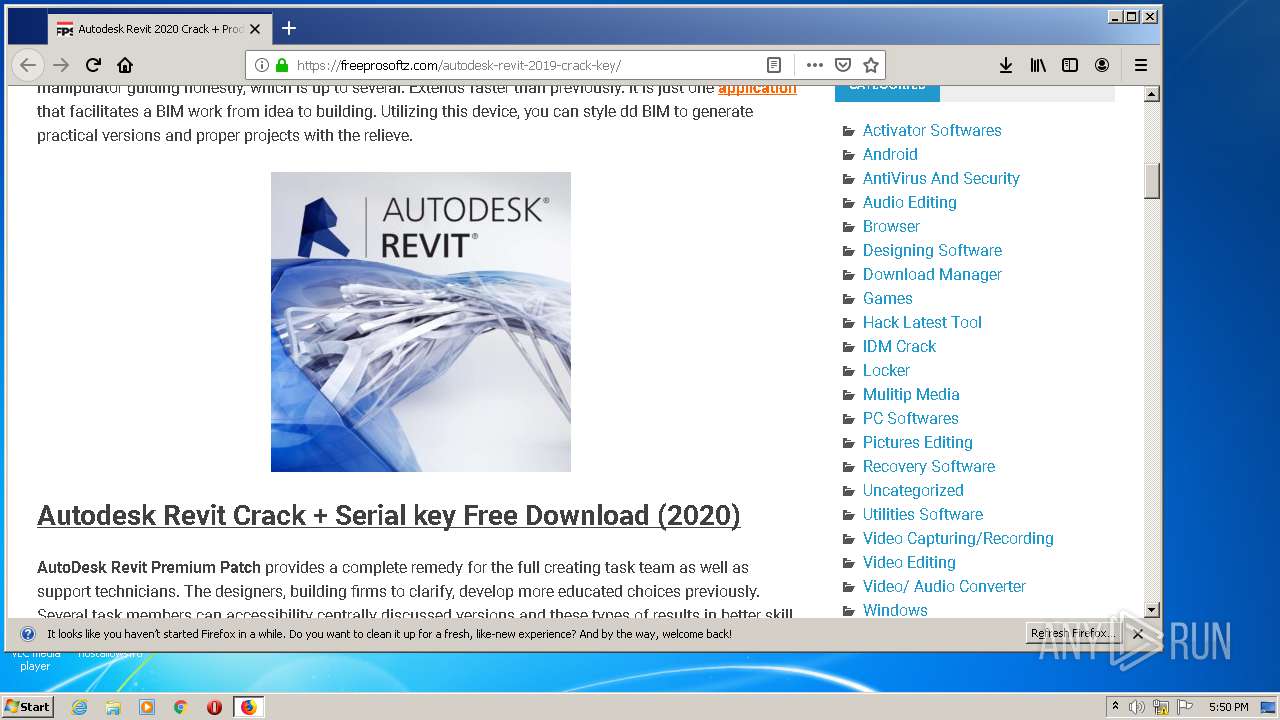
Task: Open Firefox account icon
Action: tap(1102, 65)
